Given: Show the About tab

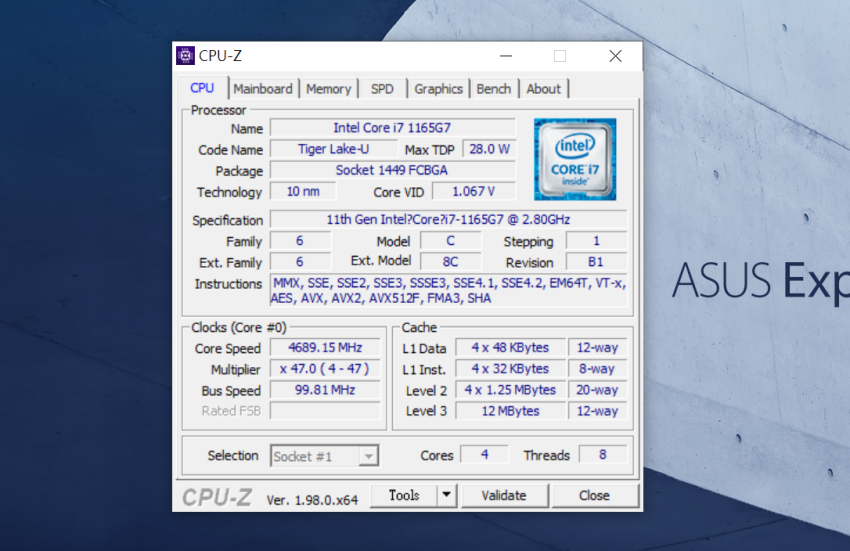Looking at the screenshot, I should click(543, 89).
